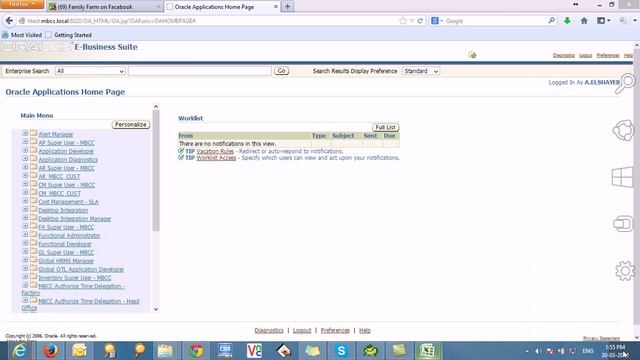Image resolution: width=640 pixels, height=360 pixels.
Task: Open the Search Results Display 'Standard' dropdown
Action: coord(421,71)
